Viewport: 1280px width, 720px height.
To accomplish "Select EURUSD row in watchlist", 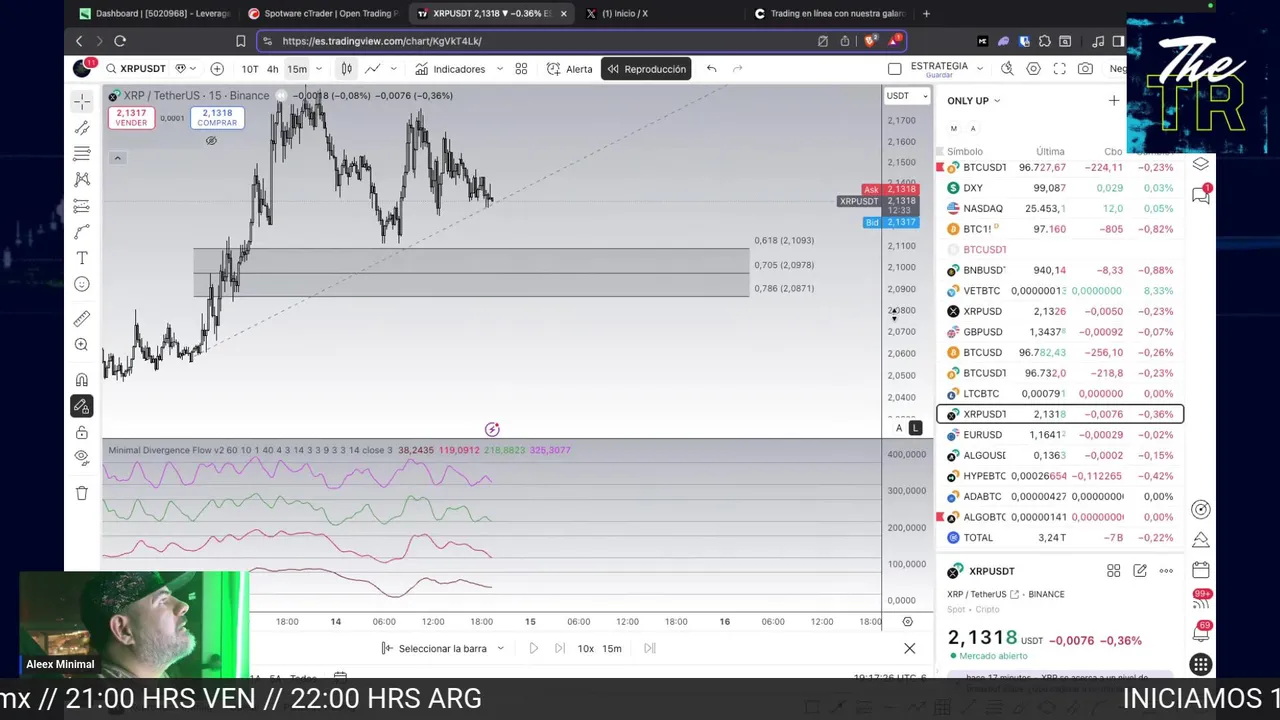I will coord(1060,435).
